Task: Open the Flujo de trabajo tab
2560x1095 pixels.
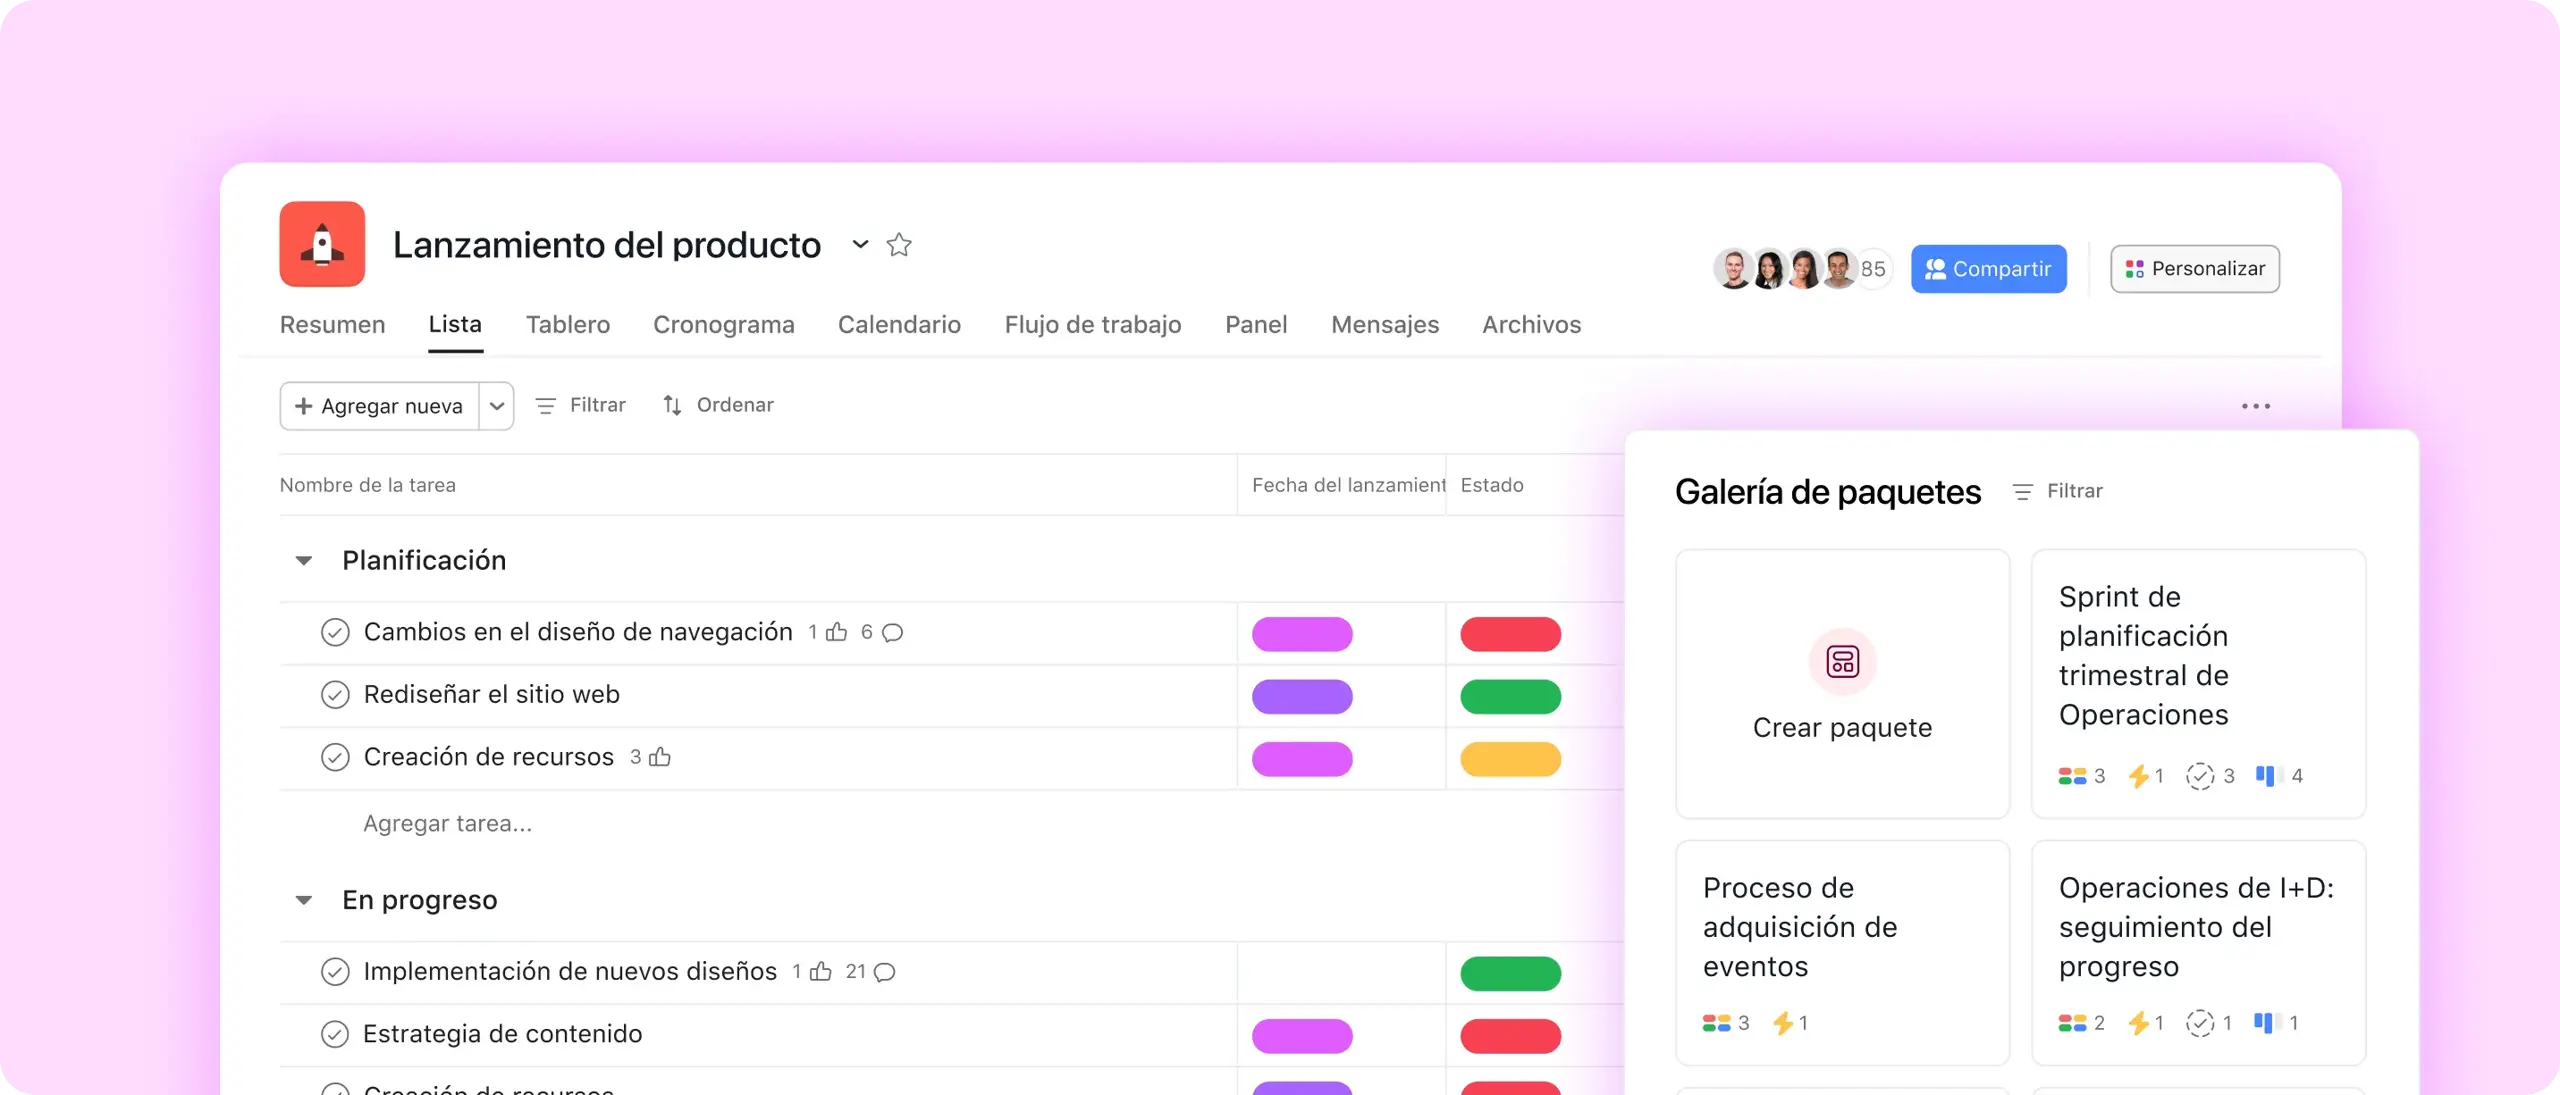Action: click(x=1093, y=325)
